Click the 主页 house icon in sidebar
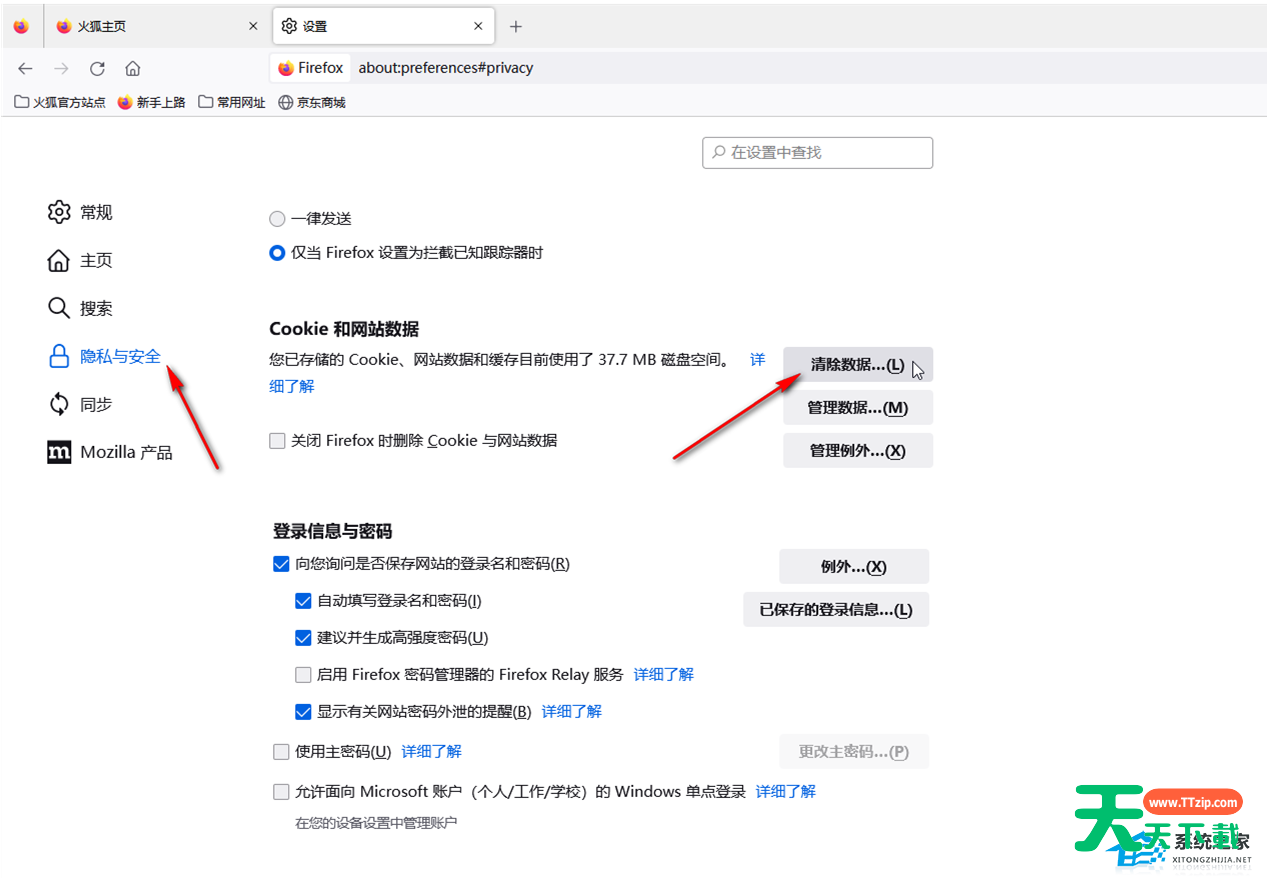The height and width of the screenshot is (878, 1267). 59,260
